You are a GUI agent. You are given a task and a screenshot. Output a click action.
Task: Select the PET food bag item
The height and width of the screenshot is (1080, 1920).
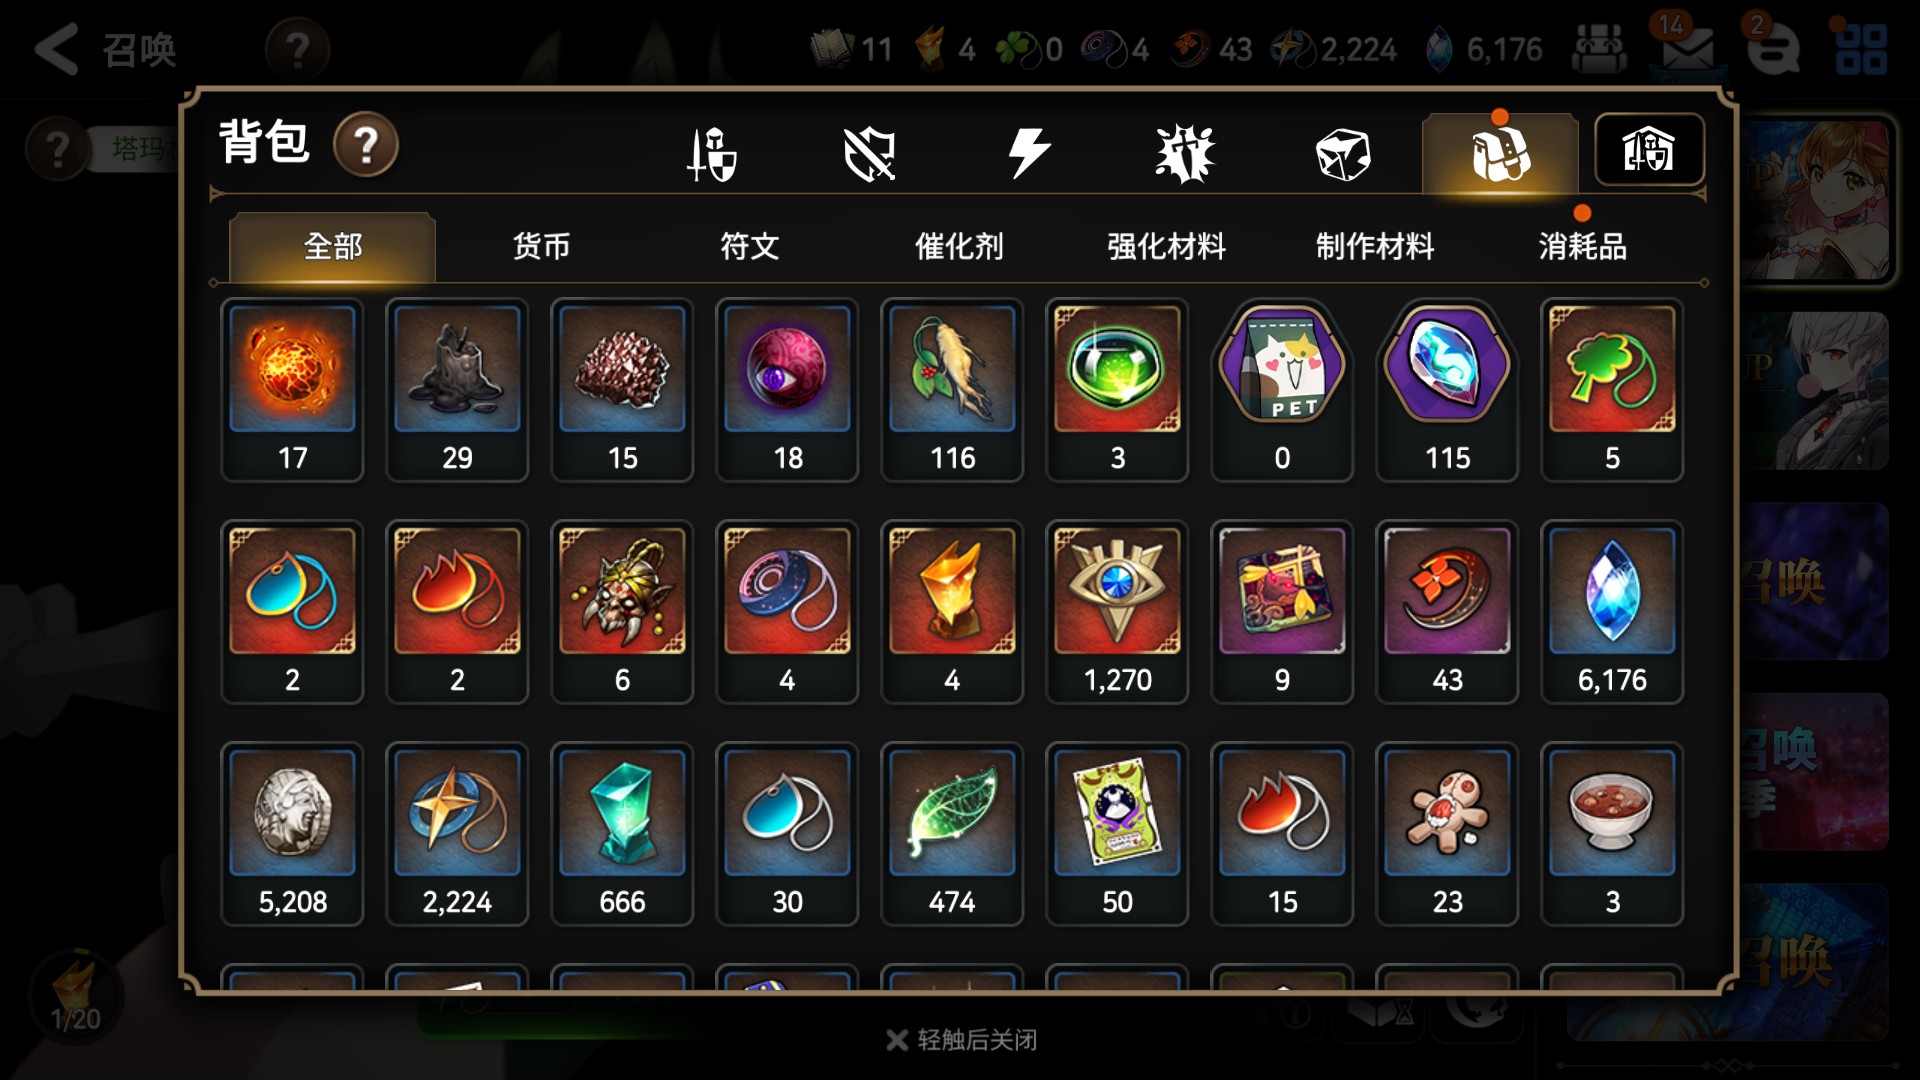1282,390
